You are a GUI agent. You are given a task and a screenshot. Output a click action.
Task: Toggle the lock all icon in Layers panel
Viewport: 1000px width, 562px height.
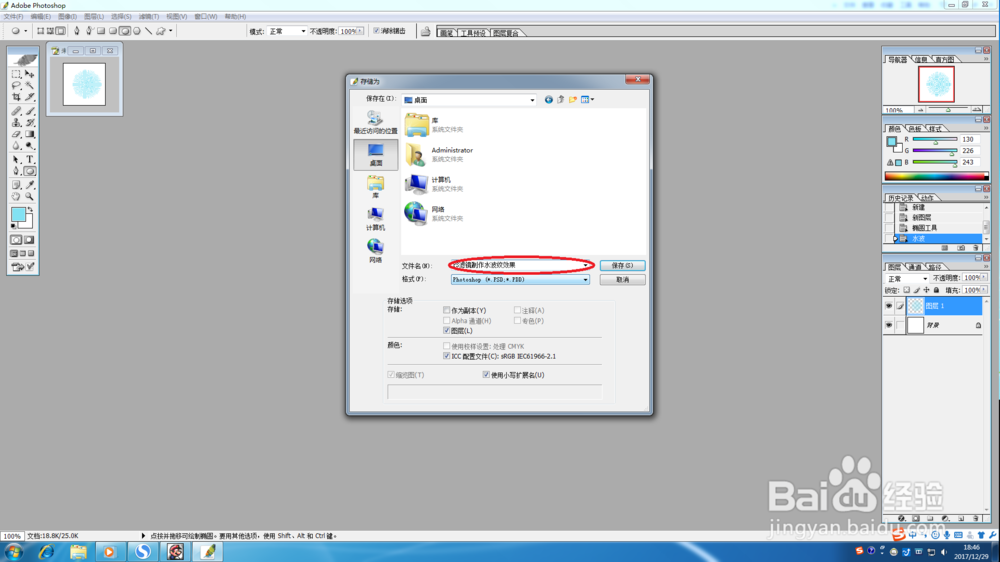[936, 290]
